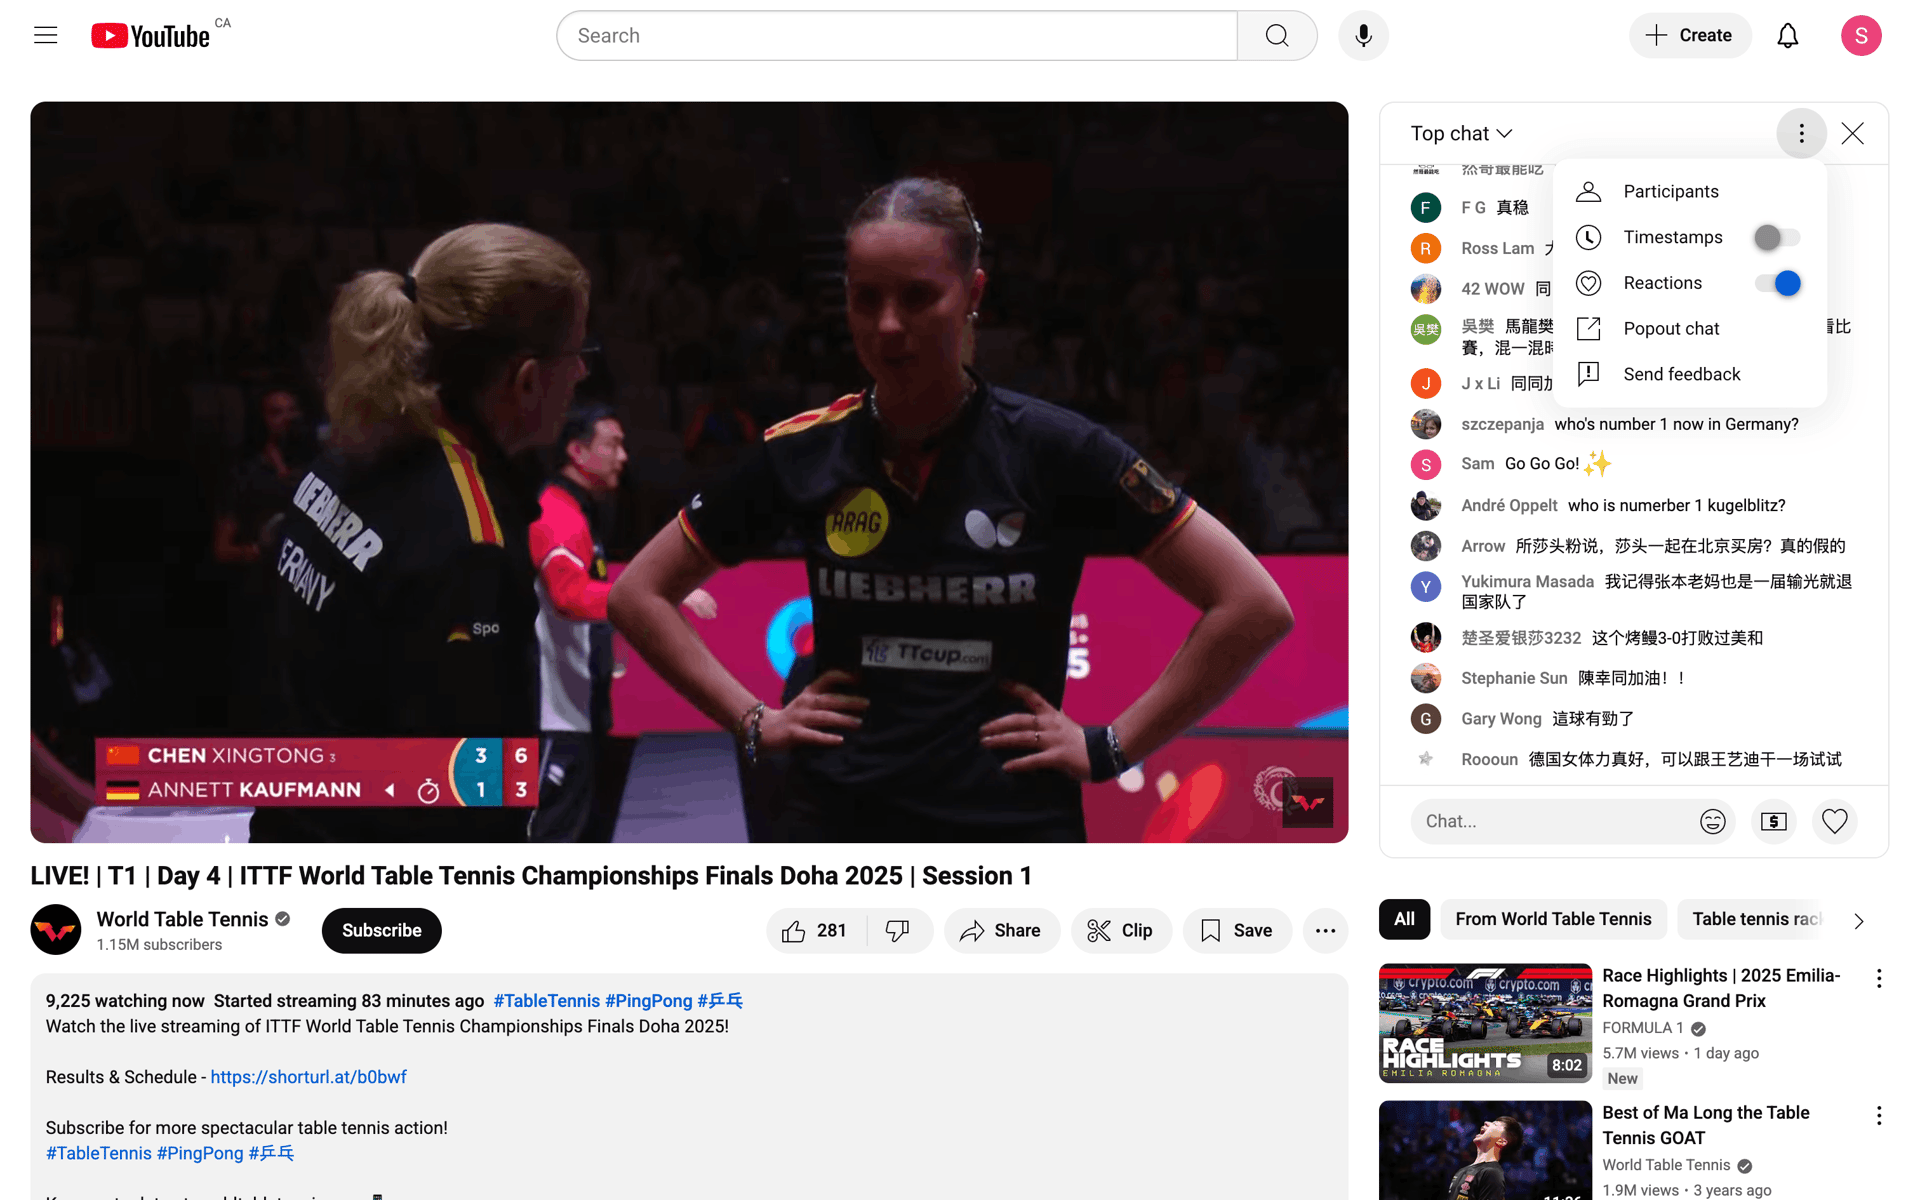Screen dimensions: 1920x1200
Task: Enable the Timestamps toggle
Action: pyautogui.click(x=1777, y=237)
